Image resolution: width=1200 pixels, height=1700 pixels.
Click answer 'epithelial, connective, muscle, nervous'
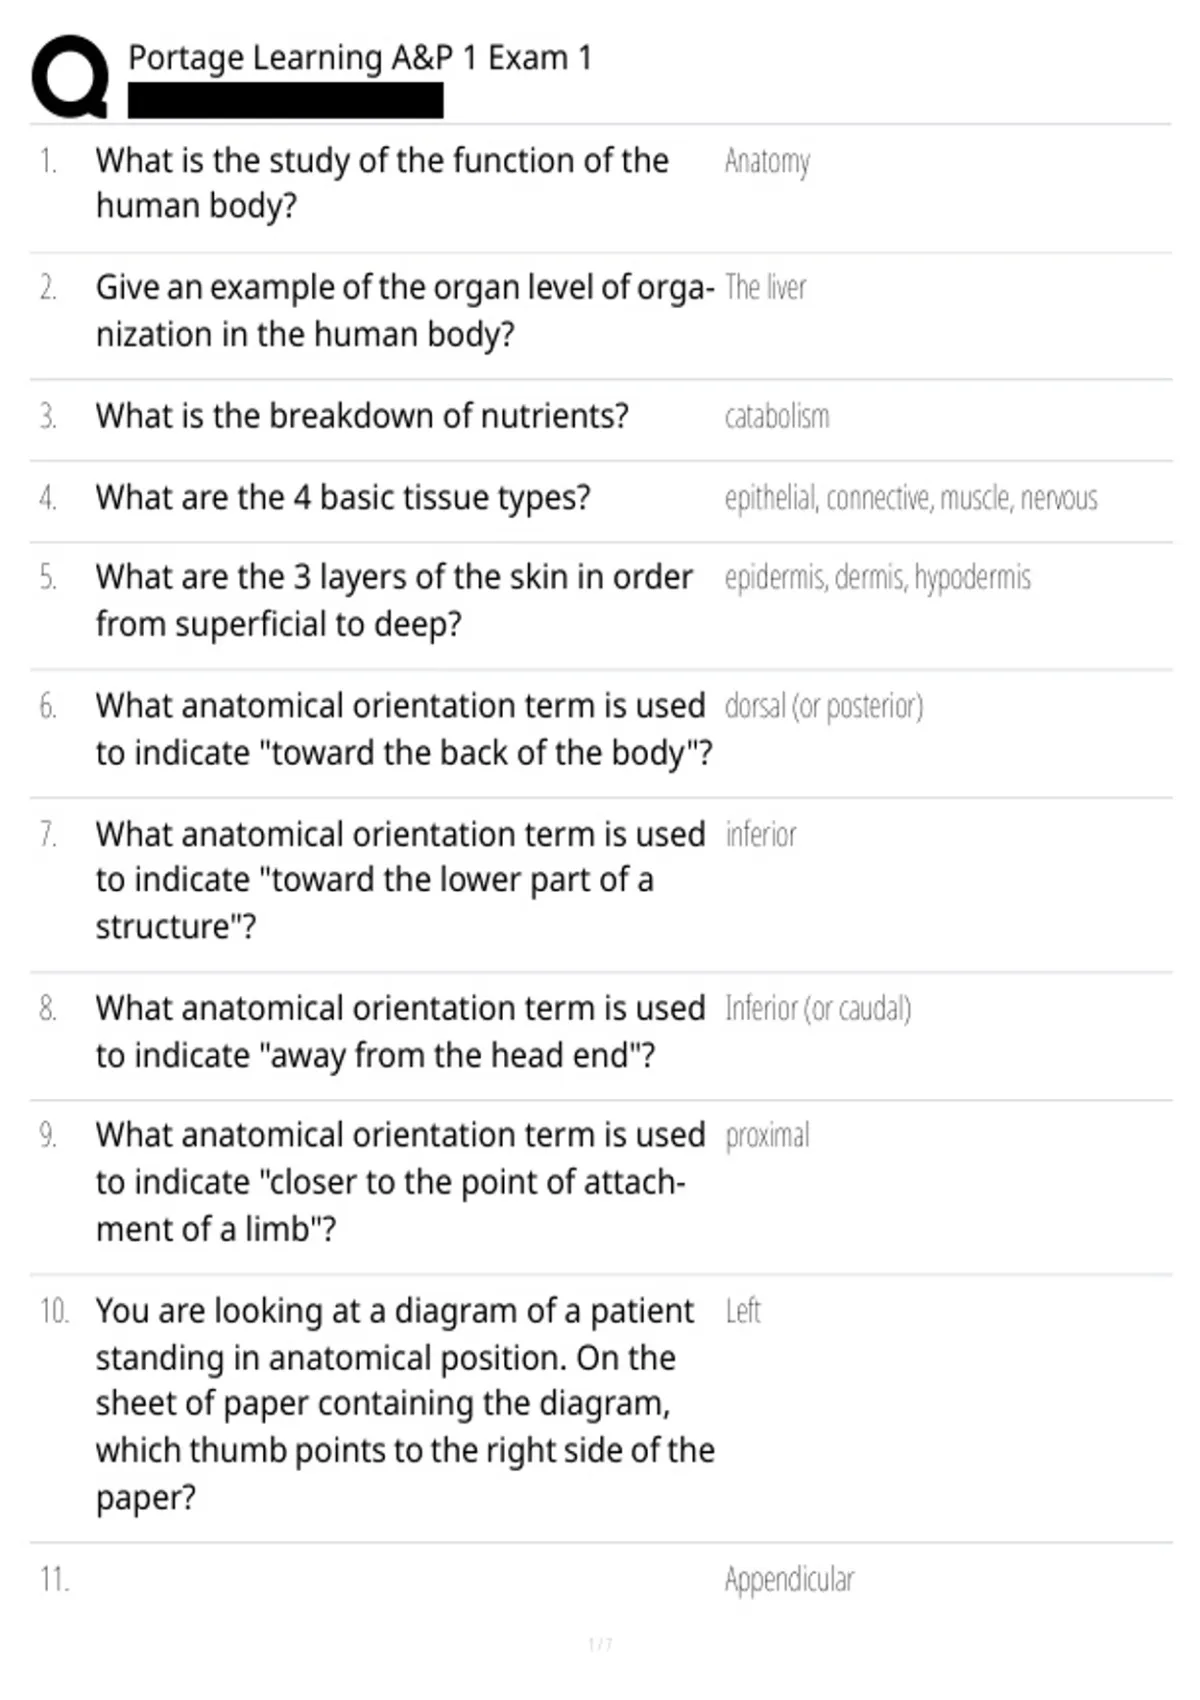(911, 498)
